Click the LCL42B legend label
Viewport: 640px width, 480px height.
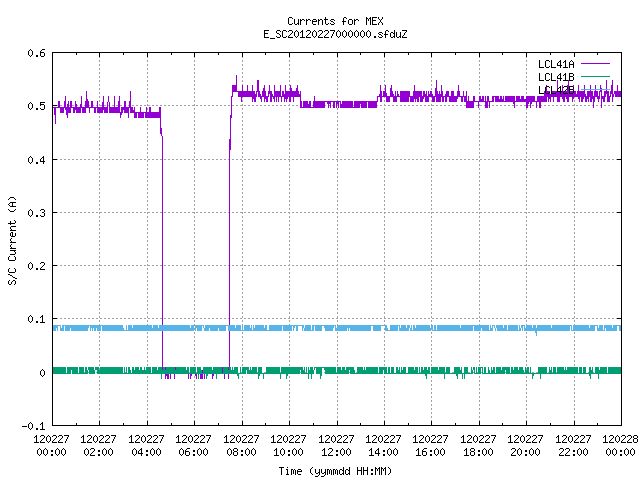(x=556, y=90)
